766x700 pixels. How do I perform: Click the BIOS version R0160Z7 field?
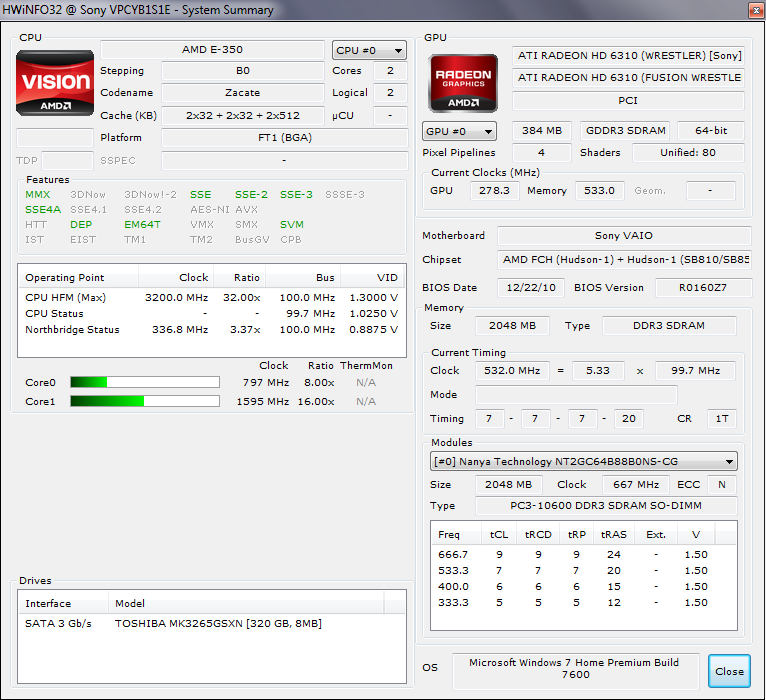point(702,287)
